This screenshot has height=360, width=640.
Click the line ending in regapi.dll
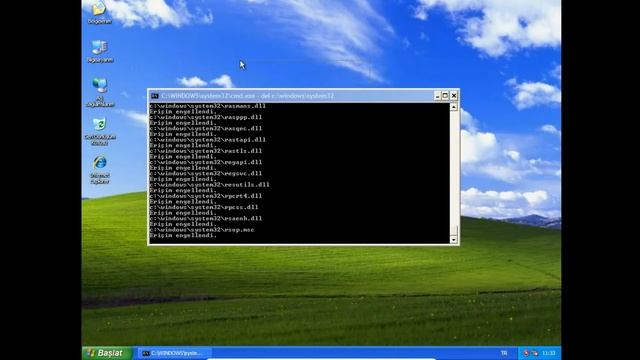tap(206, 162)
